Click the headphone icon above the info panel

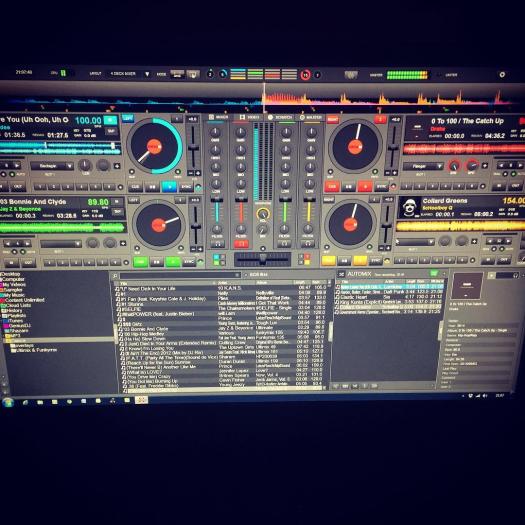pyautogui.click(x=516, y=275)
